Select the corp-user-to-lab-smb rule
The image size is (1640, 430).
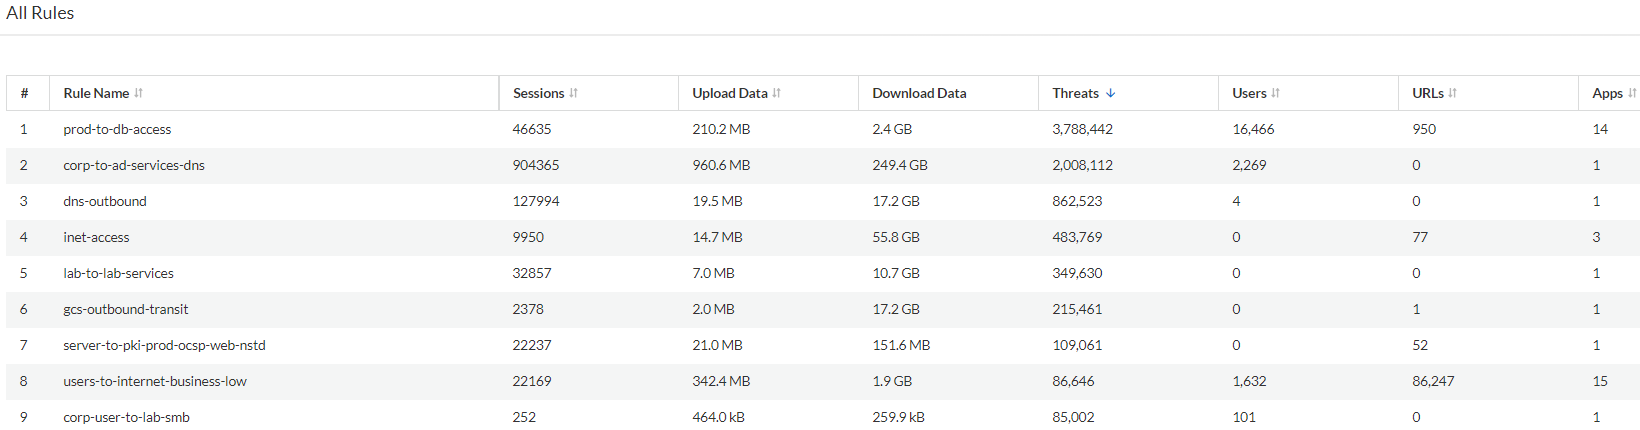click(x=126, y=417)
